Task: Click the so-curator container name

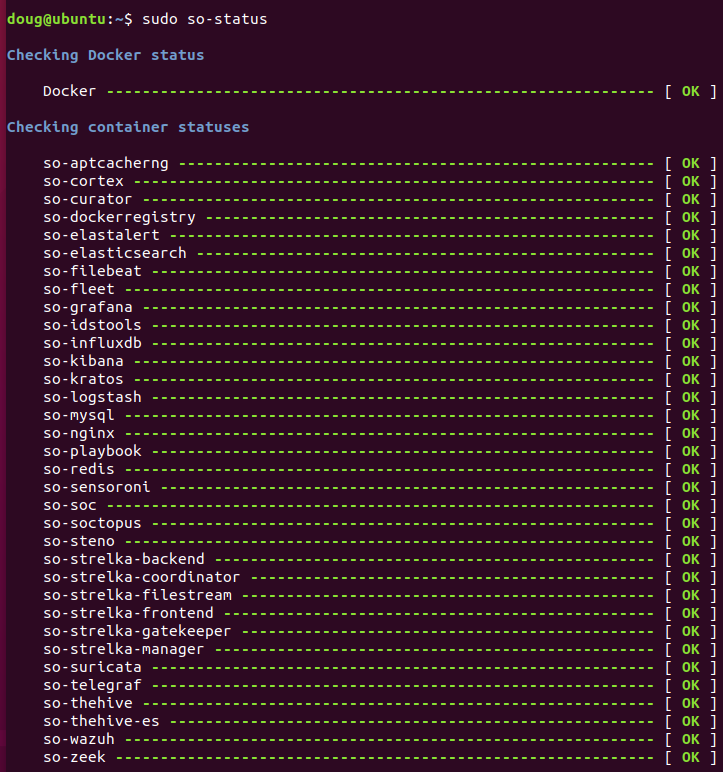Action: point(88,199)
